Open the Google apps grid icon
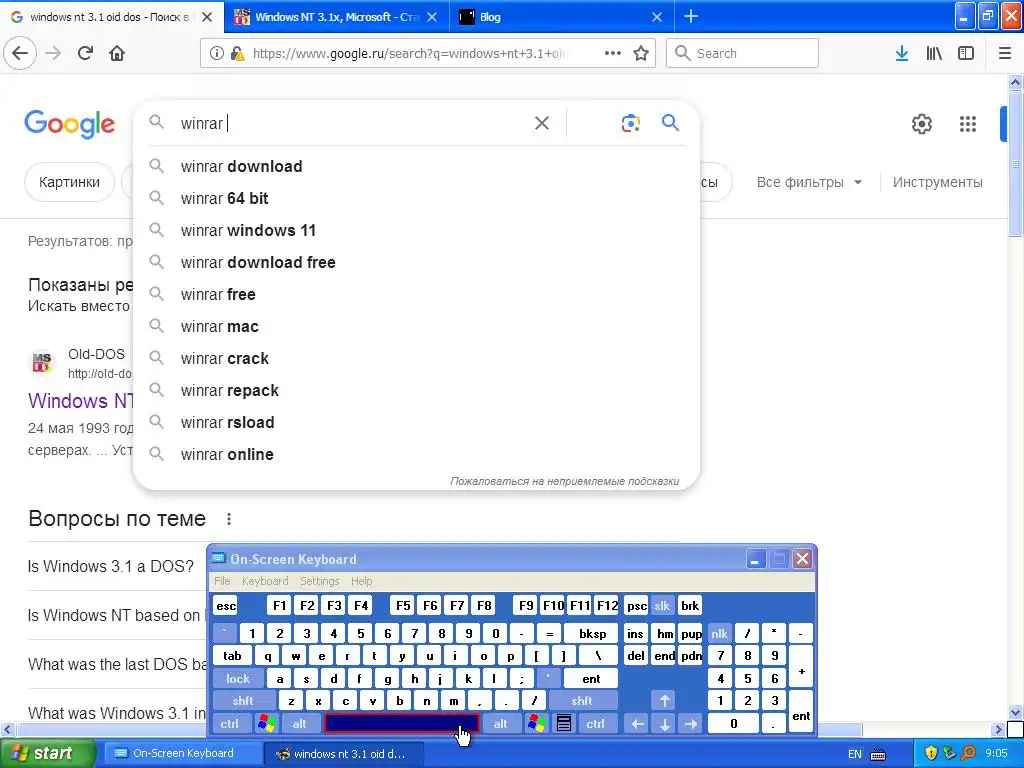The image size is (1024, 768). (968, 123)
